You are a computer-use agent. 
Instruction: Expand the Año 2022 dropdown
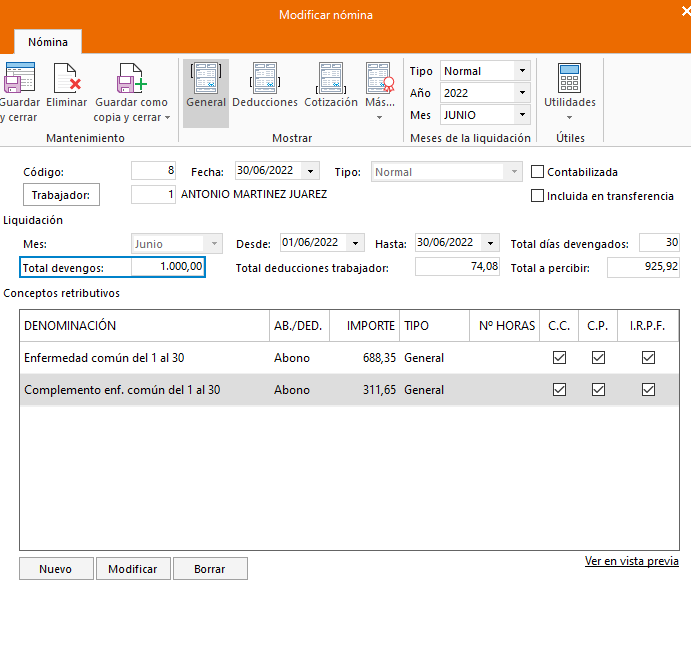[521, 93]
